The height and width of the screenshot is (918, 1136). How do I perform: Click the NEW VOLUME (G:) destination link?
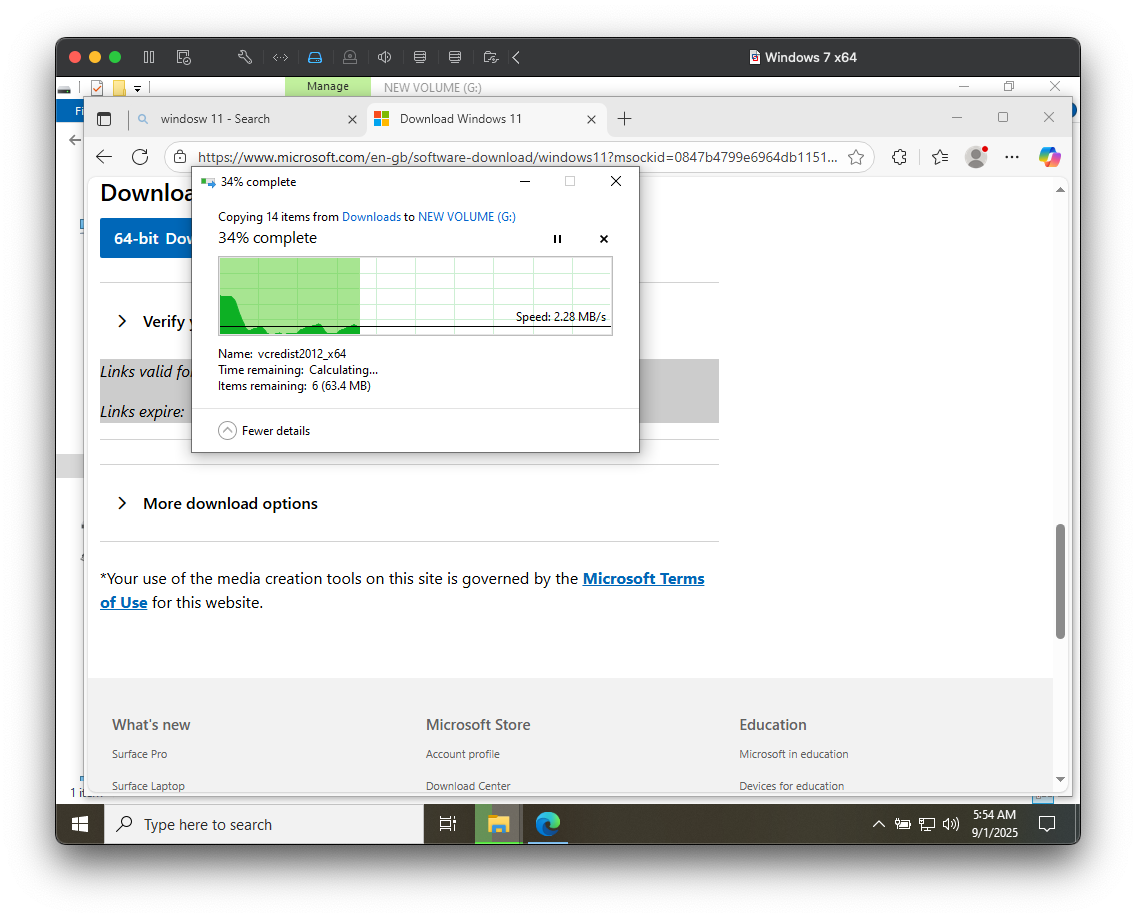point(467,217)
